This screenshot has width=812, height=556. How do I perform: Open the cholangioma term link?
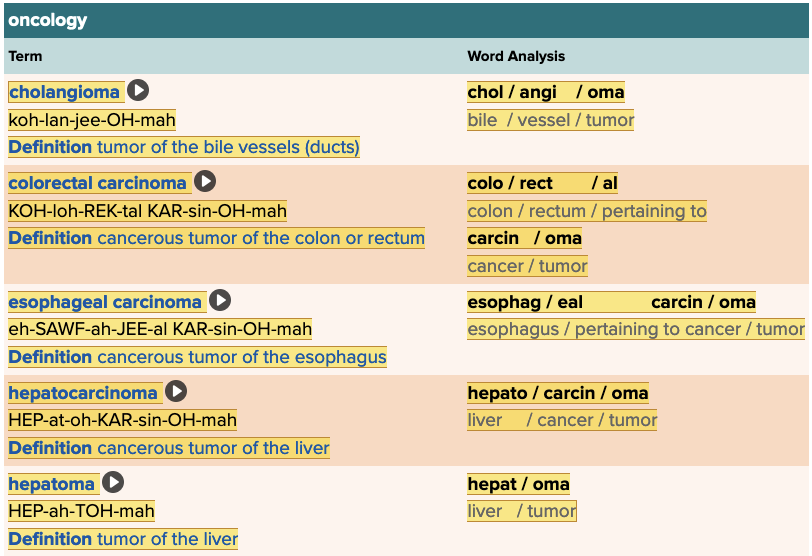click(64, 92)
